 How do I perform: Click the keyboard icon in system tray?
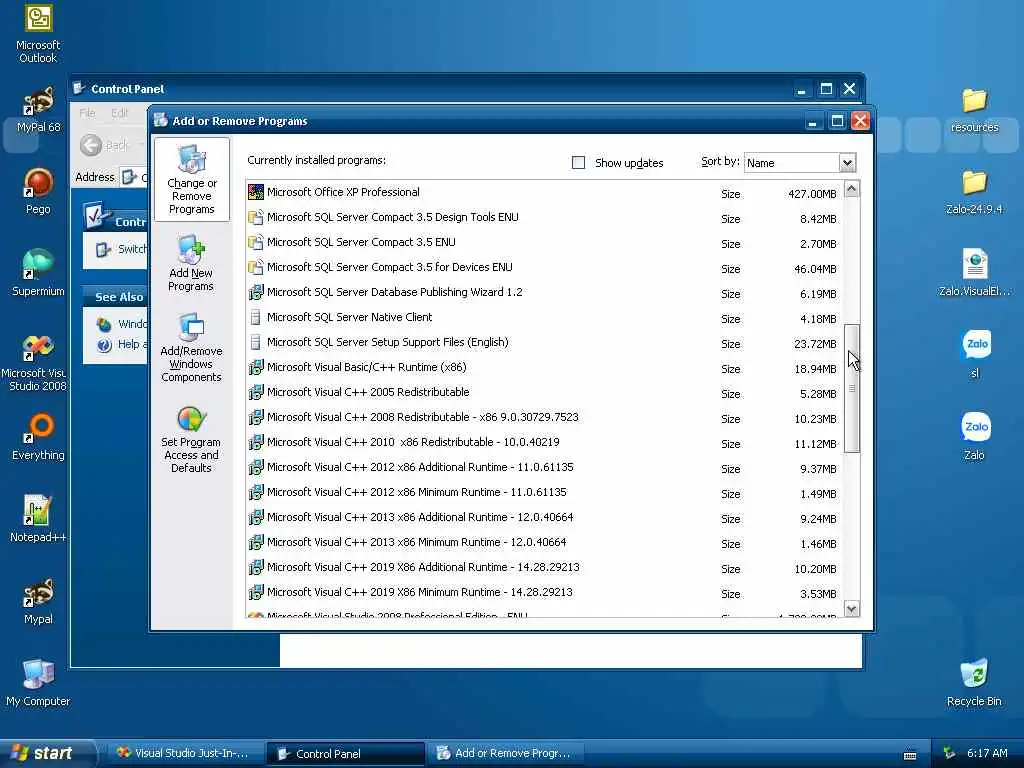click(x=910, y=755)
